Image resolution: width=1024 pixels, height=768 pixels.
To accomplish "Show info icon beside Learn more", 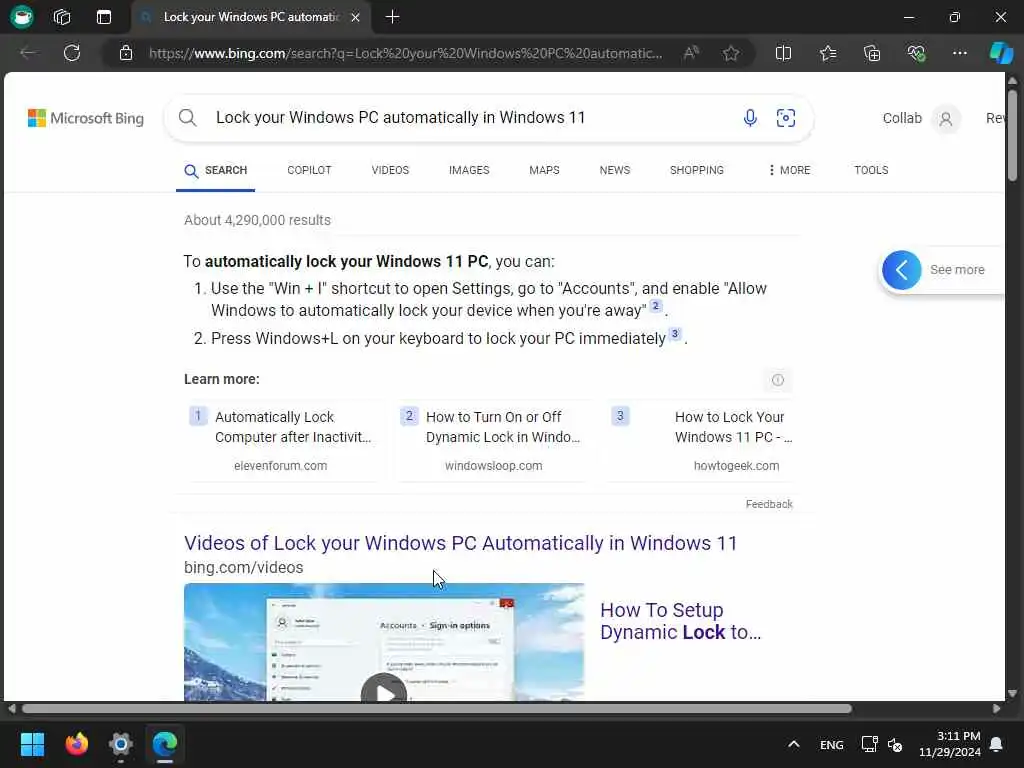I will (x=777, y=379).
